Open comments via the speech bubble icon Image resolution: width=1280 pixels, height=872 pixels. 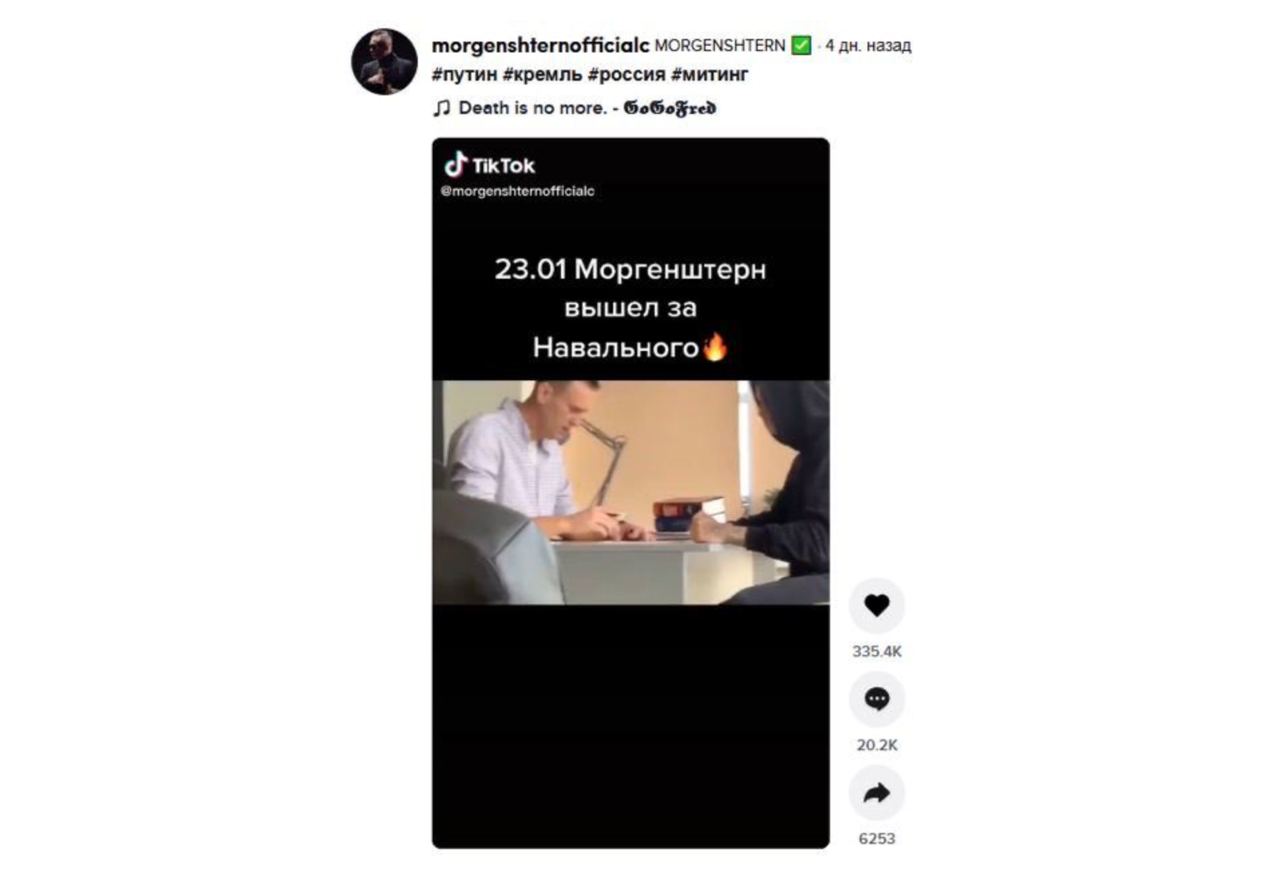pos(877,700)
